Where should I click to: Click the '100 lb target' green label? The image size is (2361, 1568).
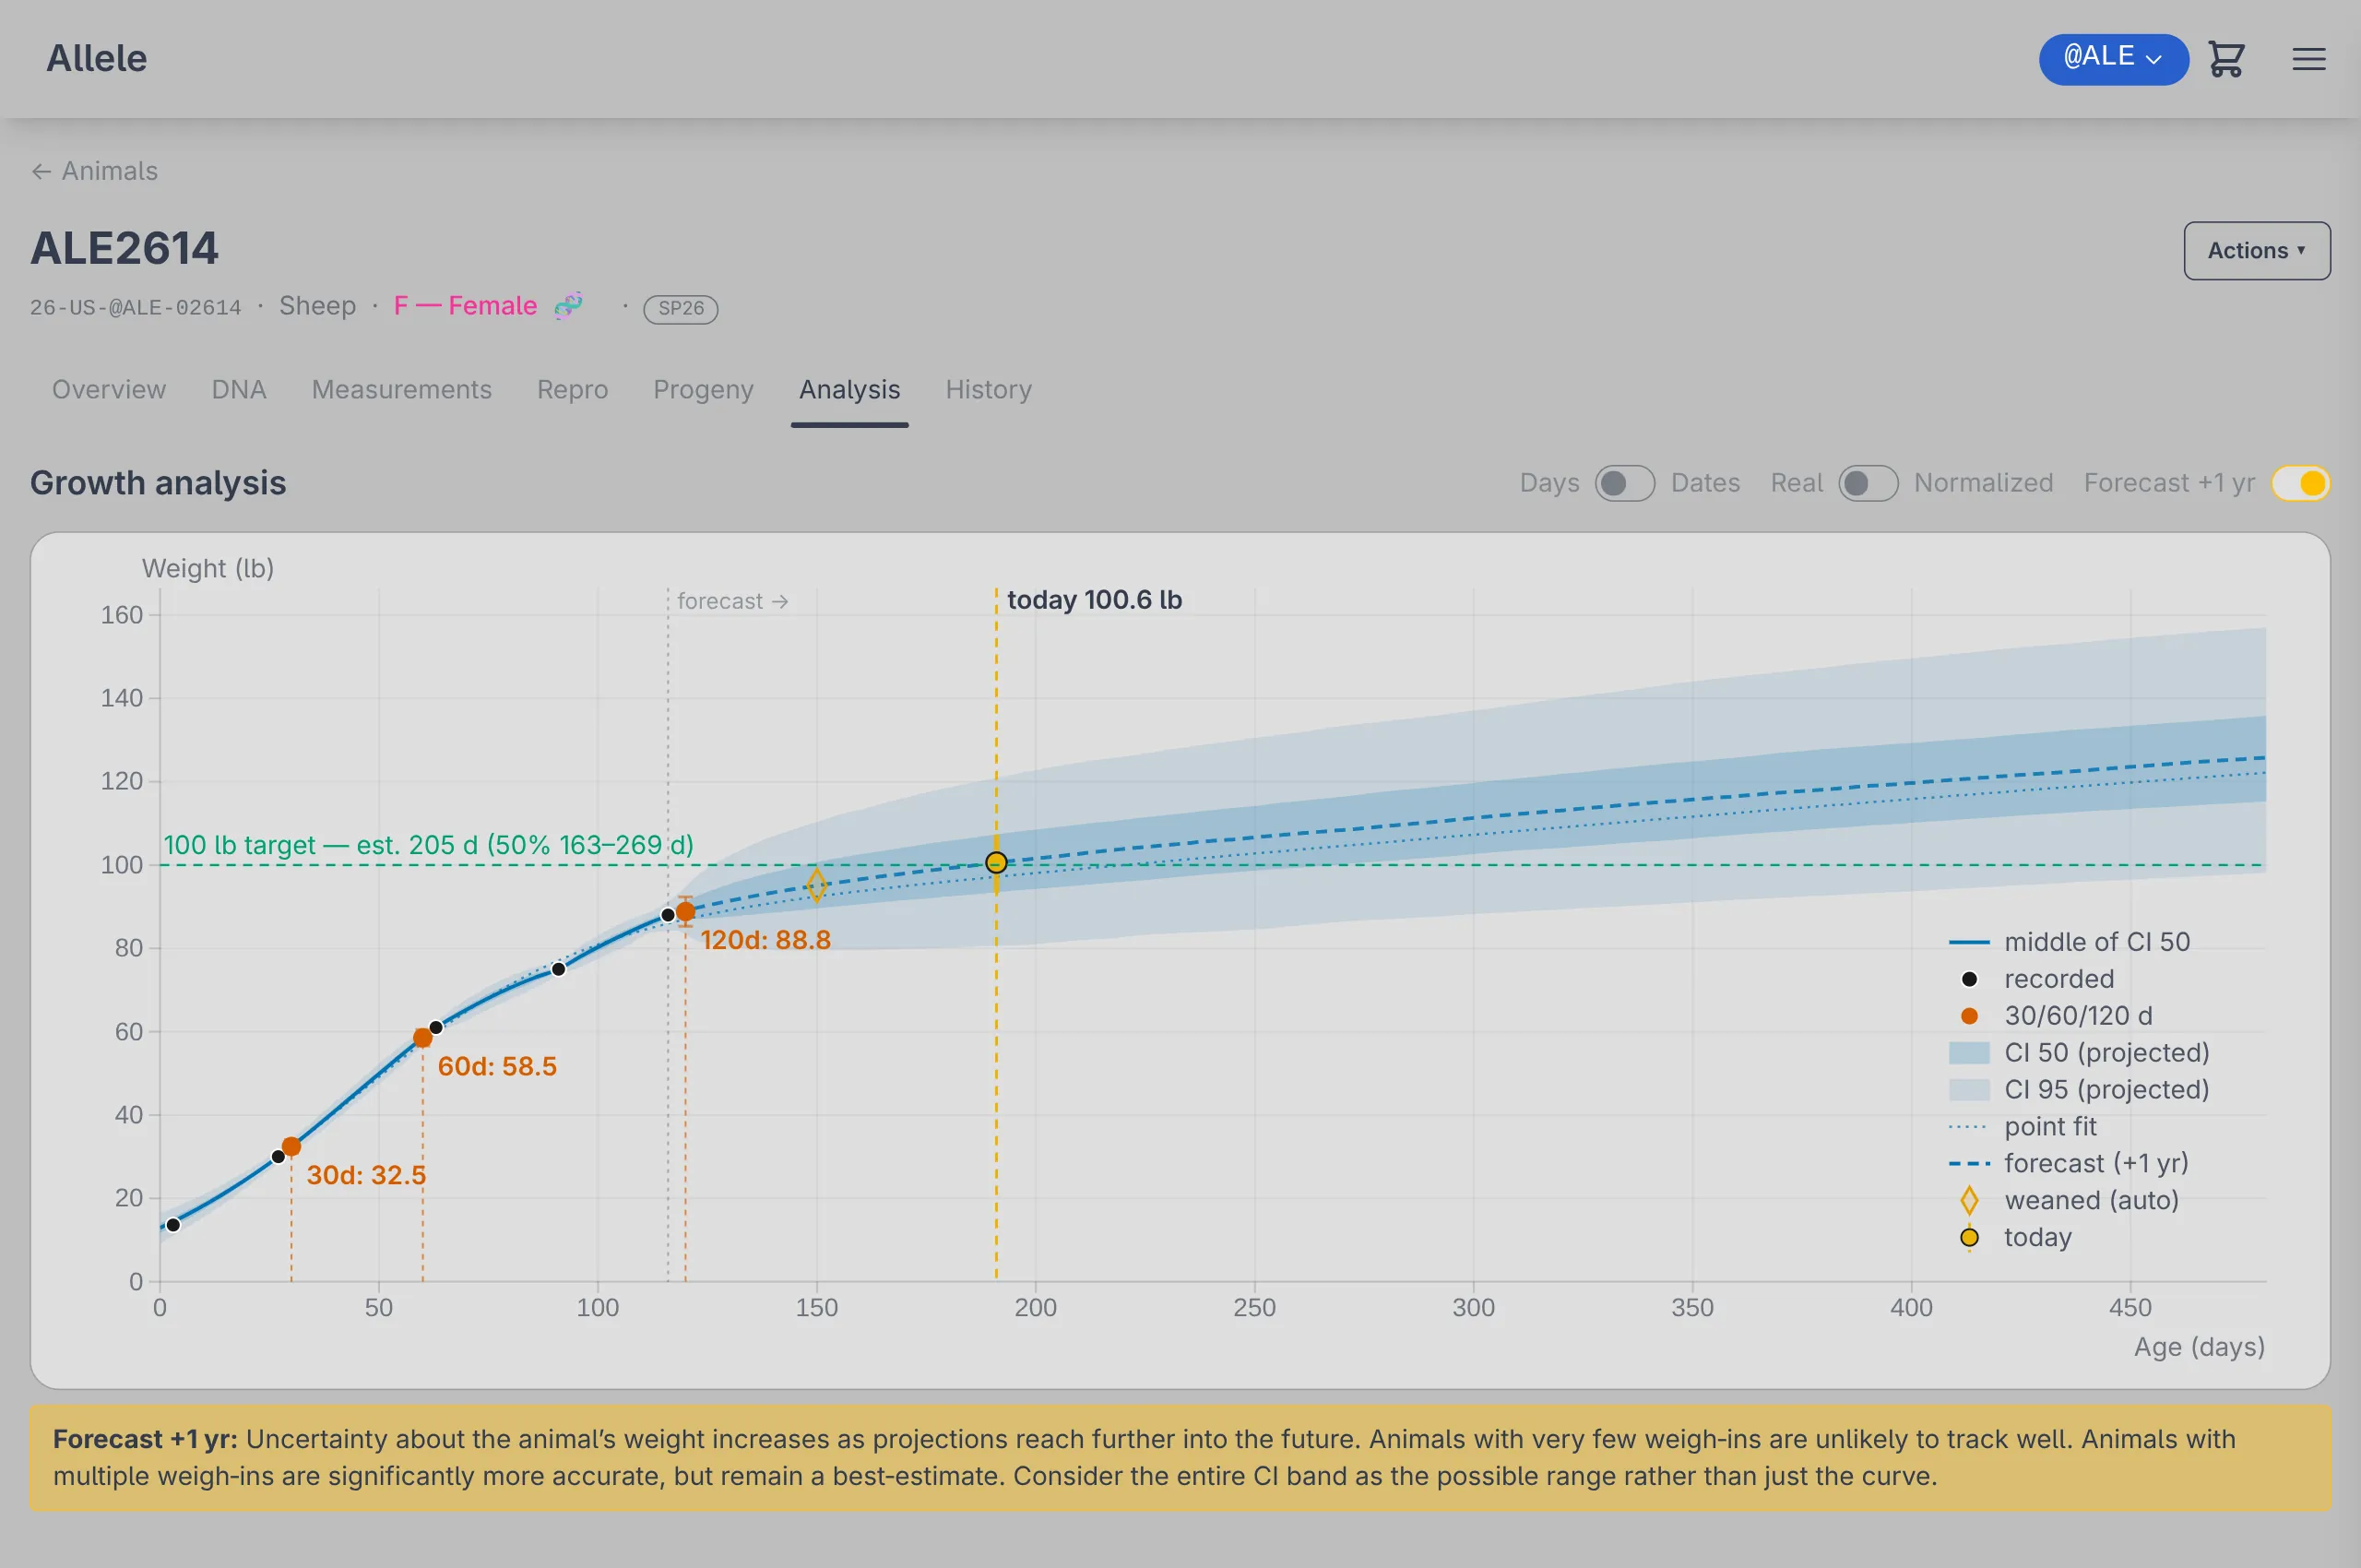pyautogui.click(x=428, y=845)
